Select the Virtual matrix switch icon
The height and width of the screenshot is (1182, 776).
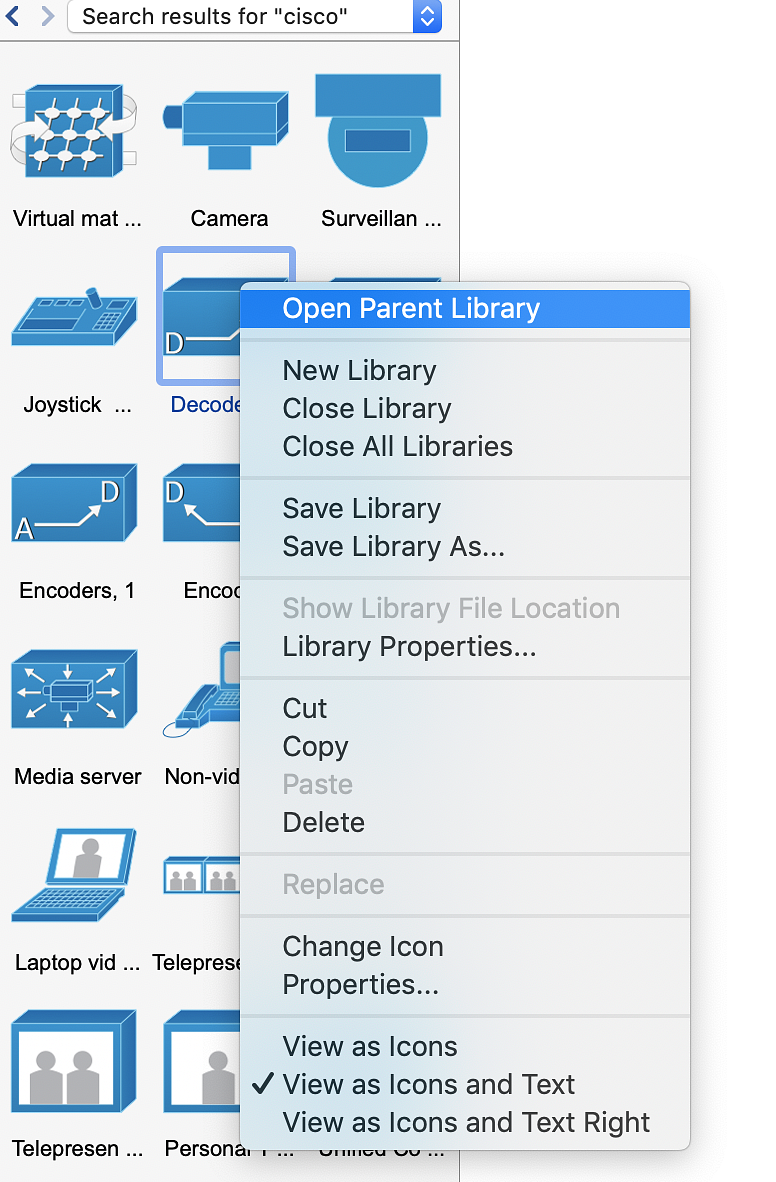pos(73,131)
